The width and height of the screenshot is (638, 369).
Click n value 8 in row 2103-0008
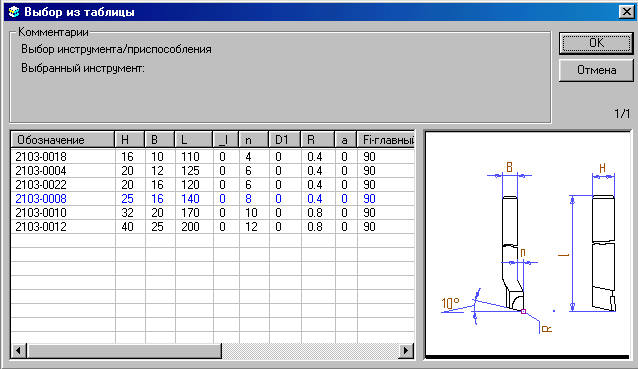pyautogui.click(x=248, y=199)
